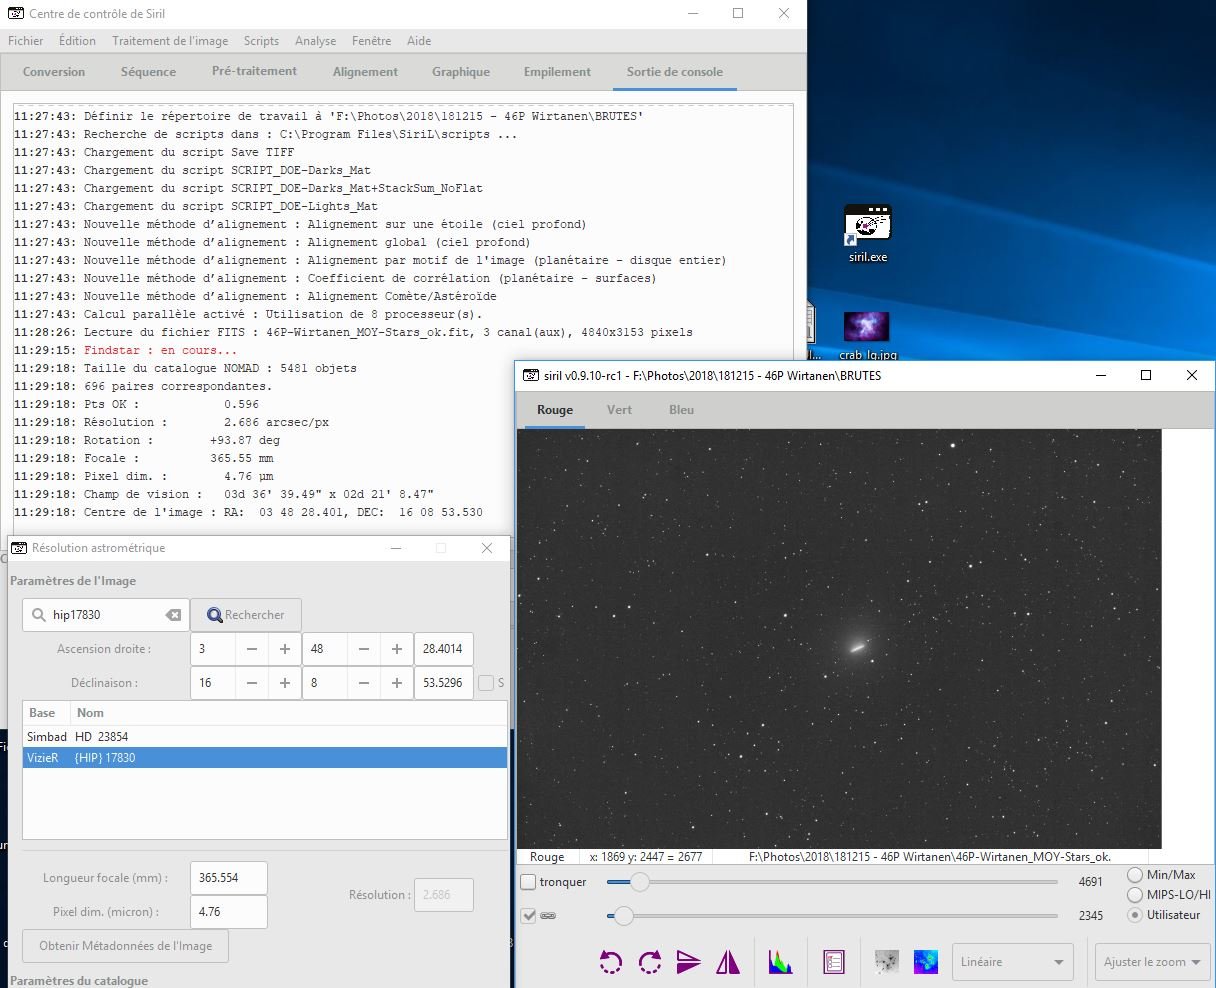Toggle the negative view icon
The width and height of the screenshot is (1216, 988).
(886, 962)
